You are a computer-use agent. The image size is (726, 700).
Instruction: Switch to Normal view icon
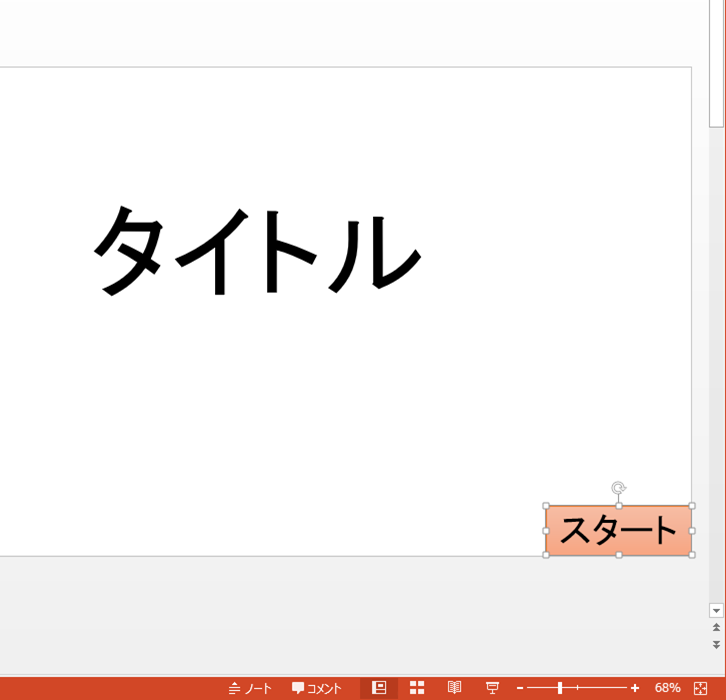pyautogui.click(x=379, y=688)
